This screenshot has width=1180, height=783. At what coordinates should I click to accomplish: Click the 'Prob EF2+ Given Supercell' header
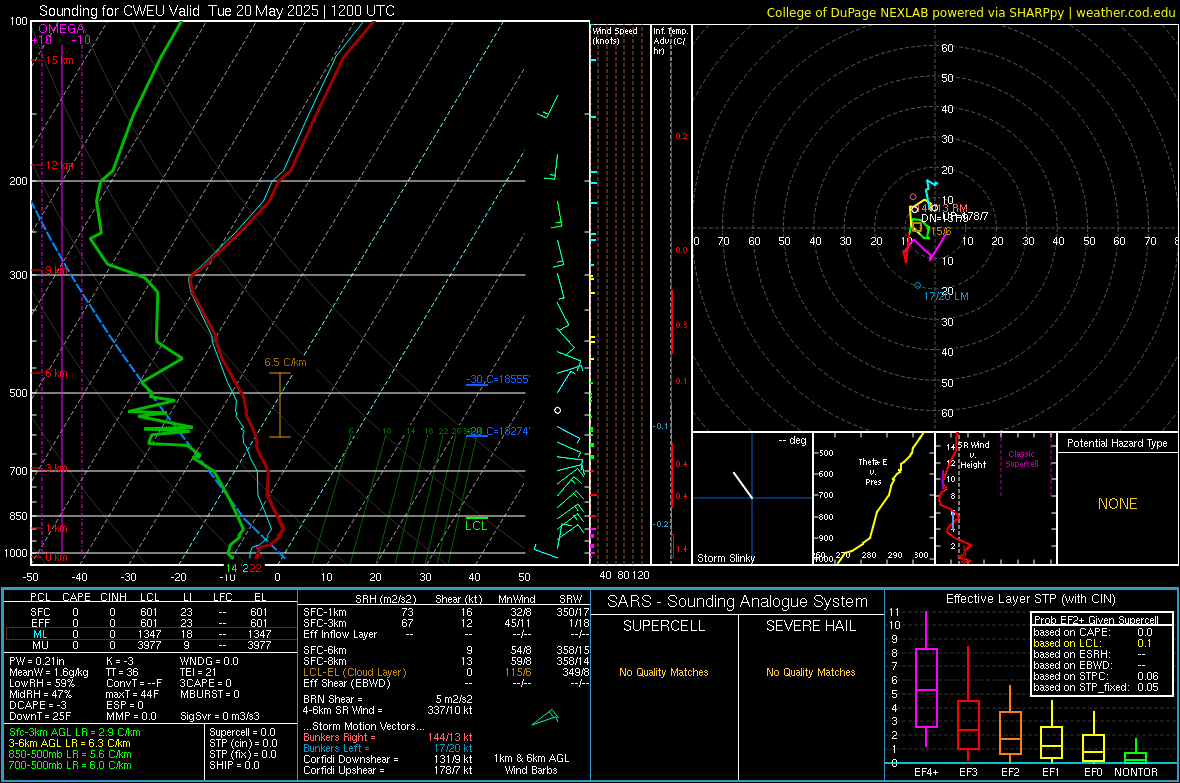(1096, 620)
